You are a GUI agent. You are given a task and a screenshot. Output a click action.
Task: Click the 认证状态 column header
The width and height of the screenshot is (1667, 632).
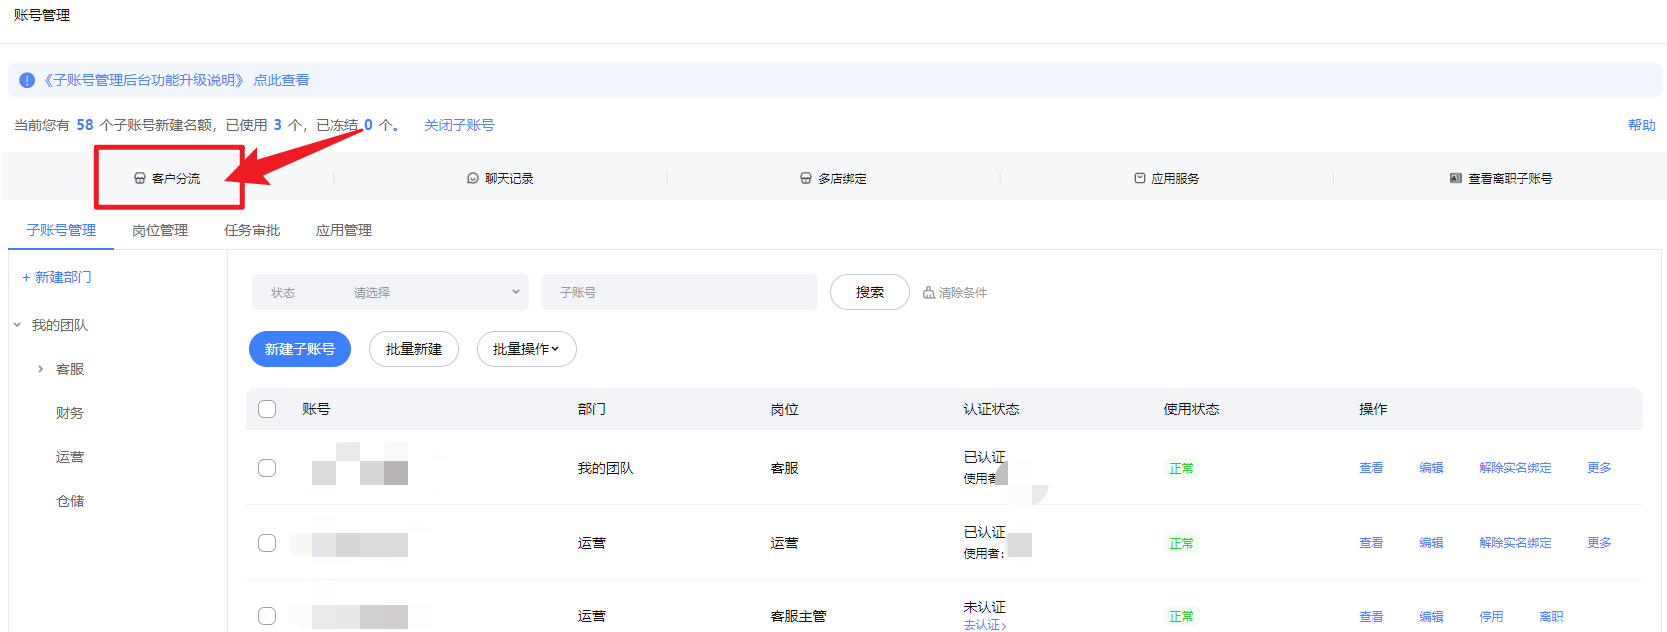(x=991, y=409)
